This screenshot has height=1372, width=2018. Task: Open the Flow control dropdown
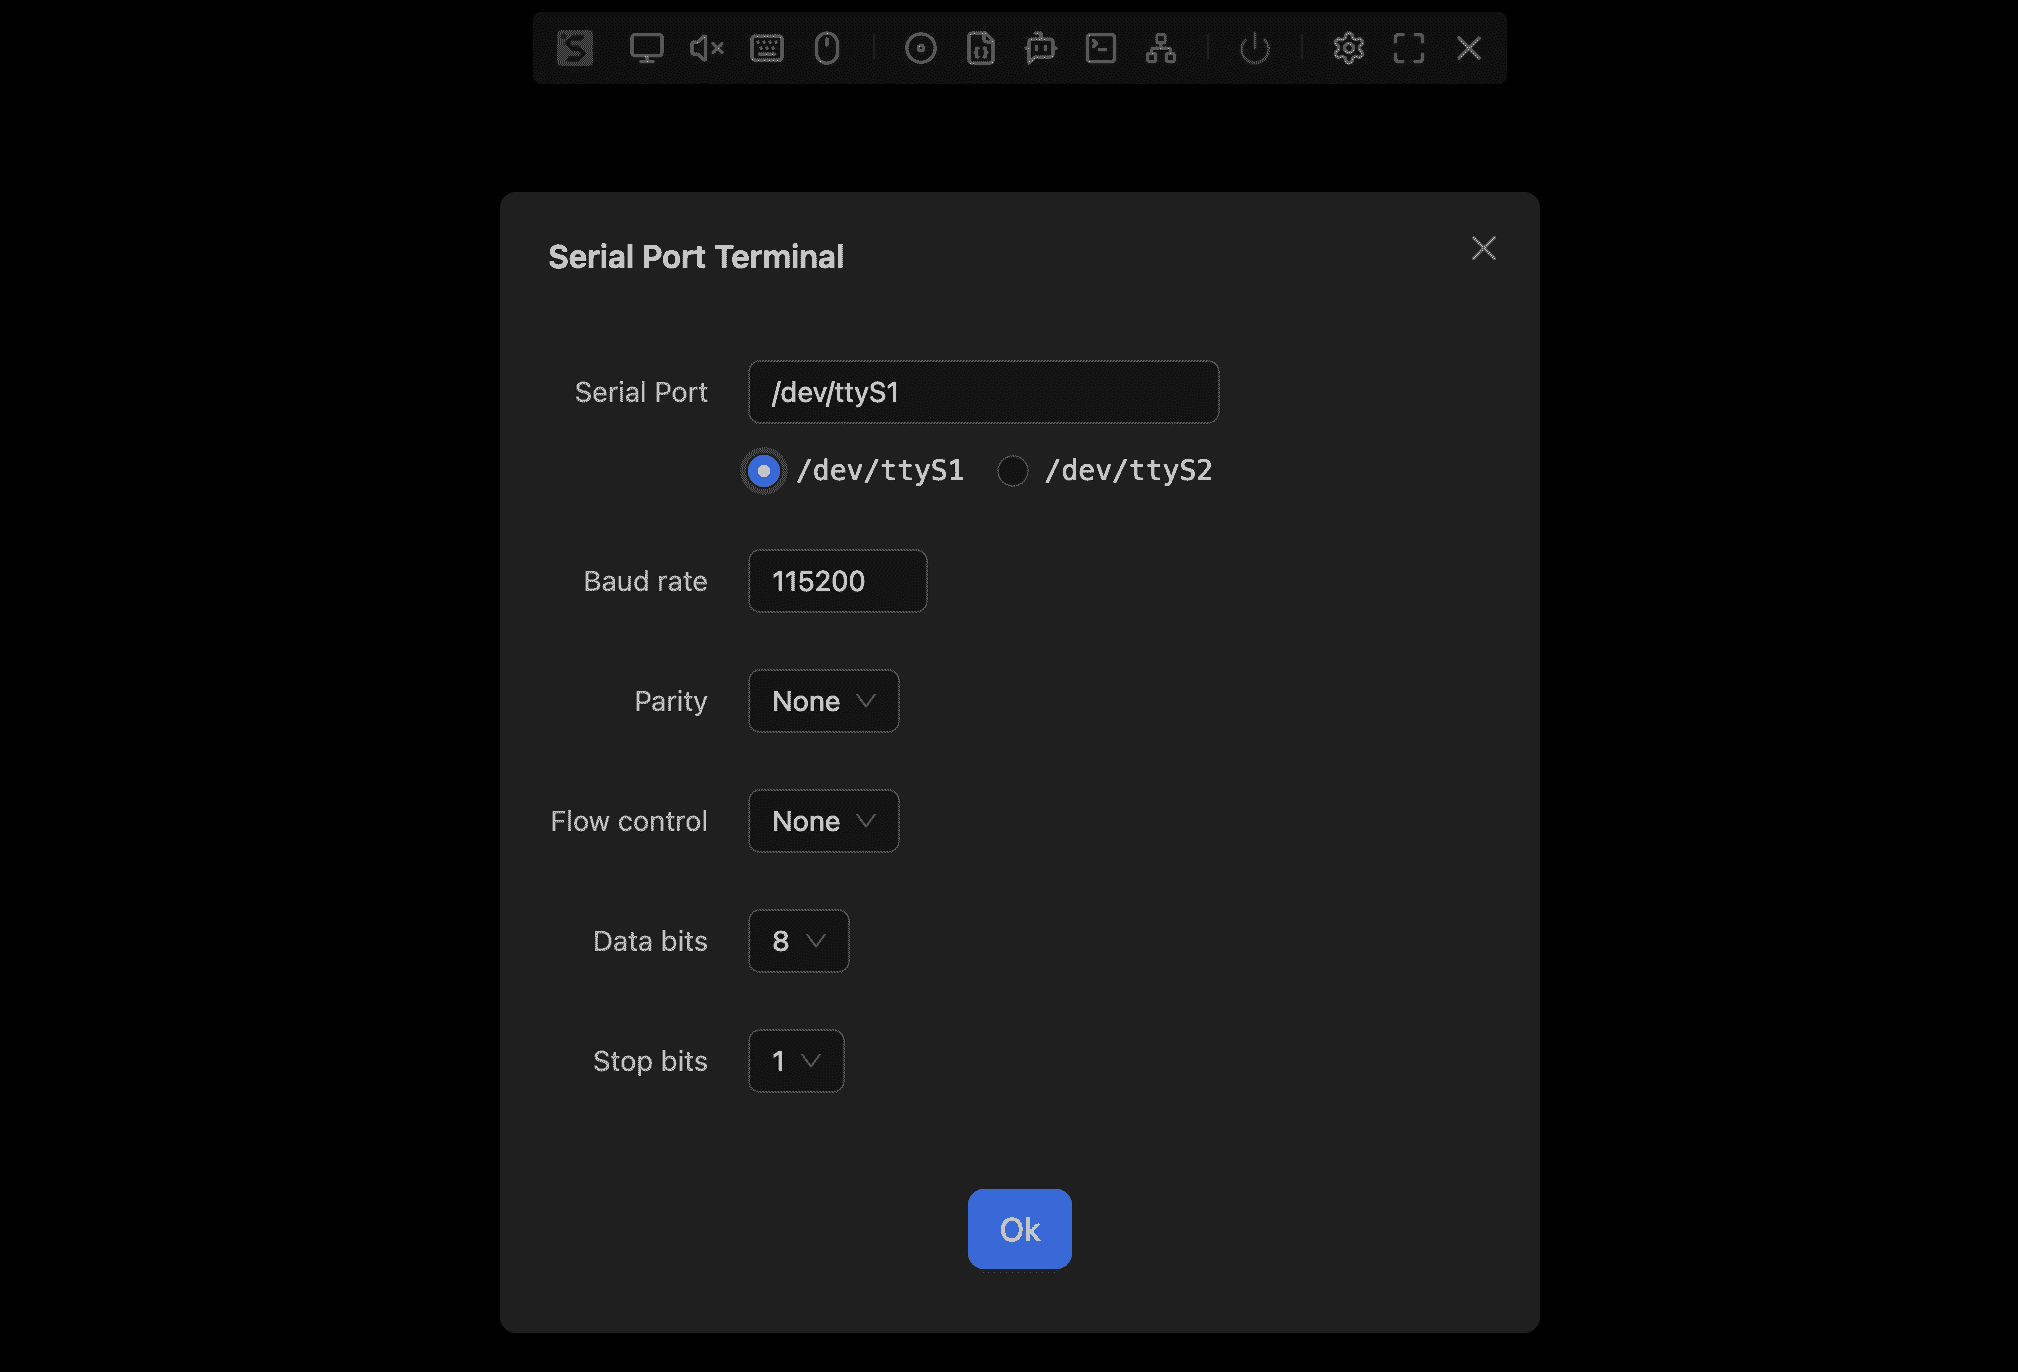coord(823,821)
